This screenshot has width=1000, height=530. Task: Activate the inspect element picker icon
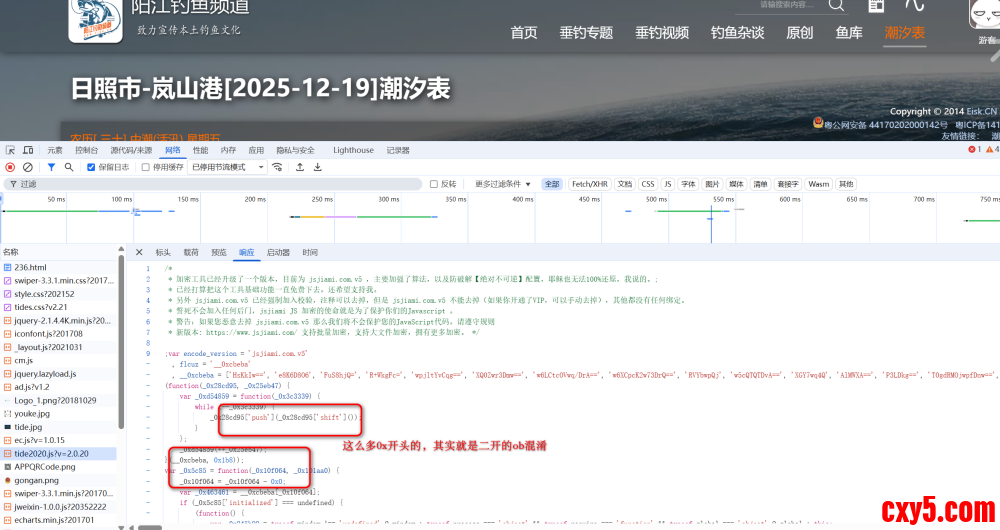coord(10,150)
